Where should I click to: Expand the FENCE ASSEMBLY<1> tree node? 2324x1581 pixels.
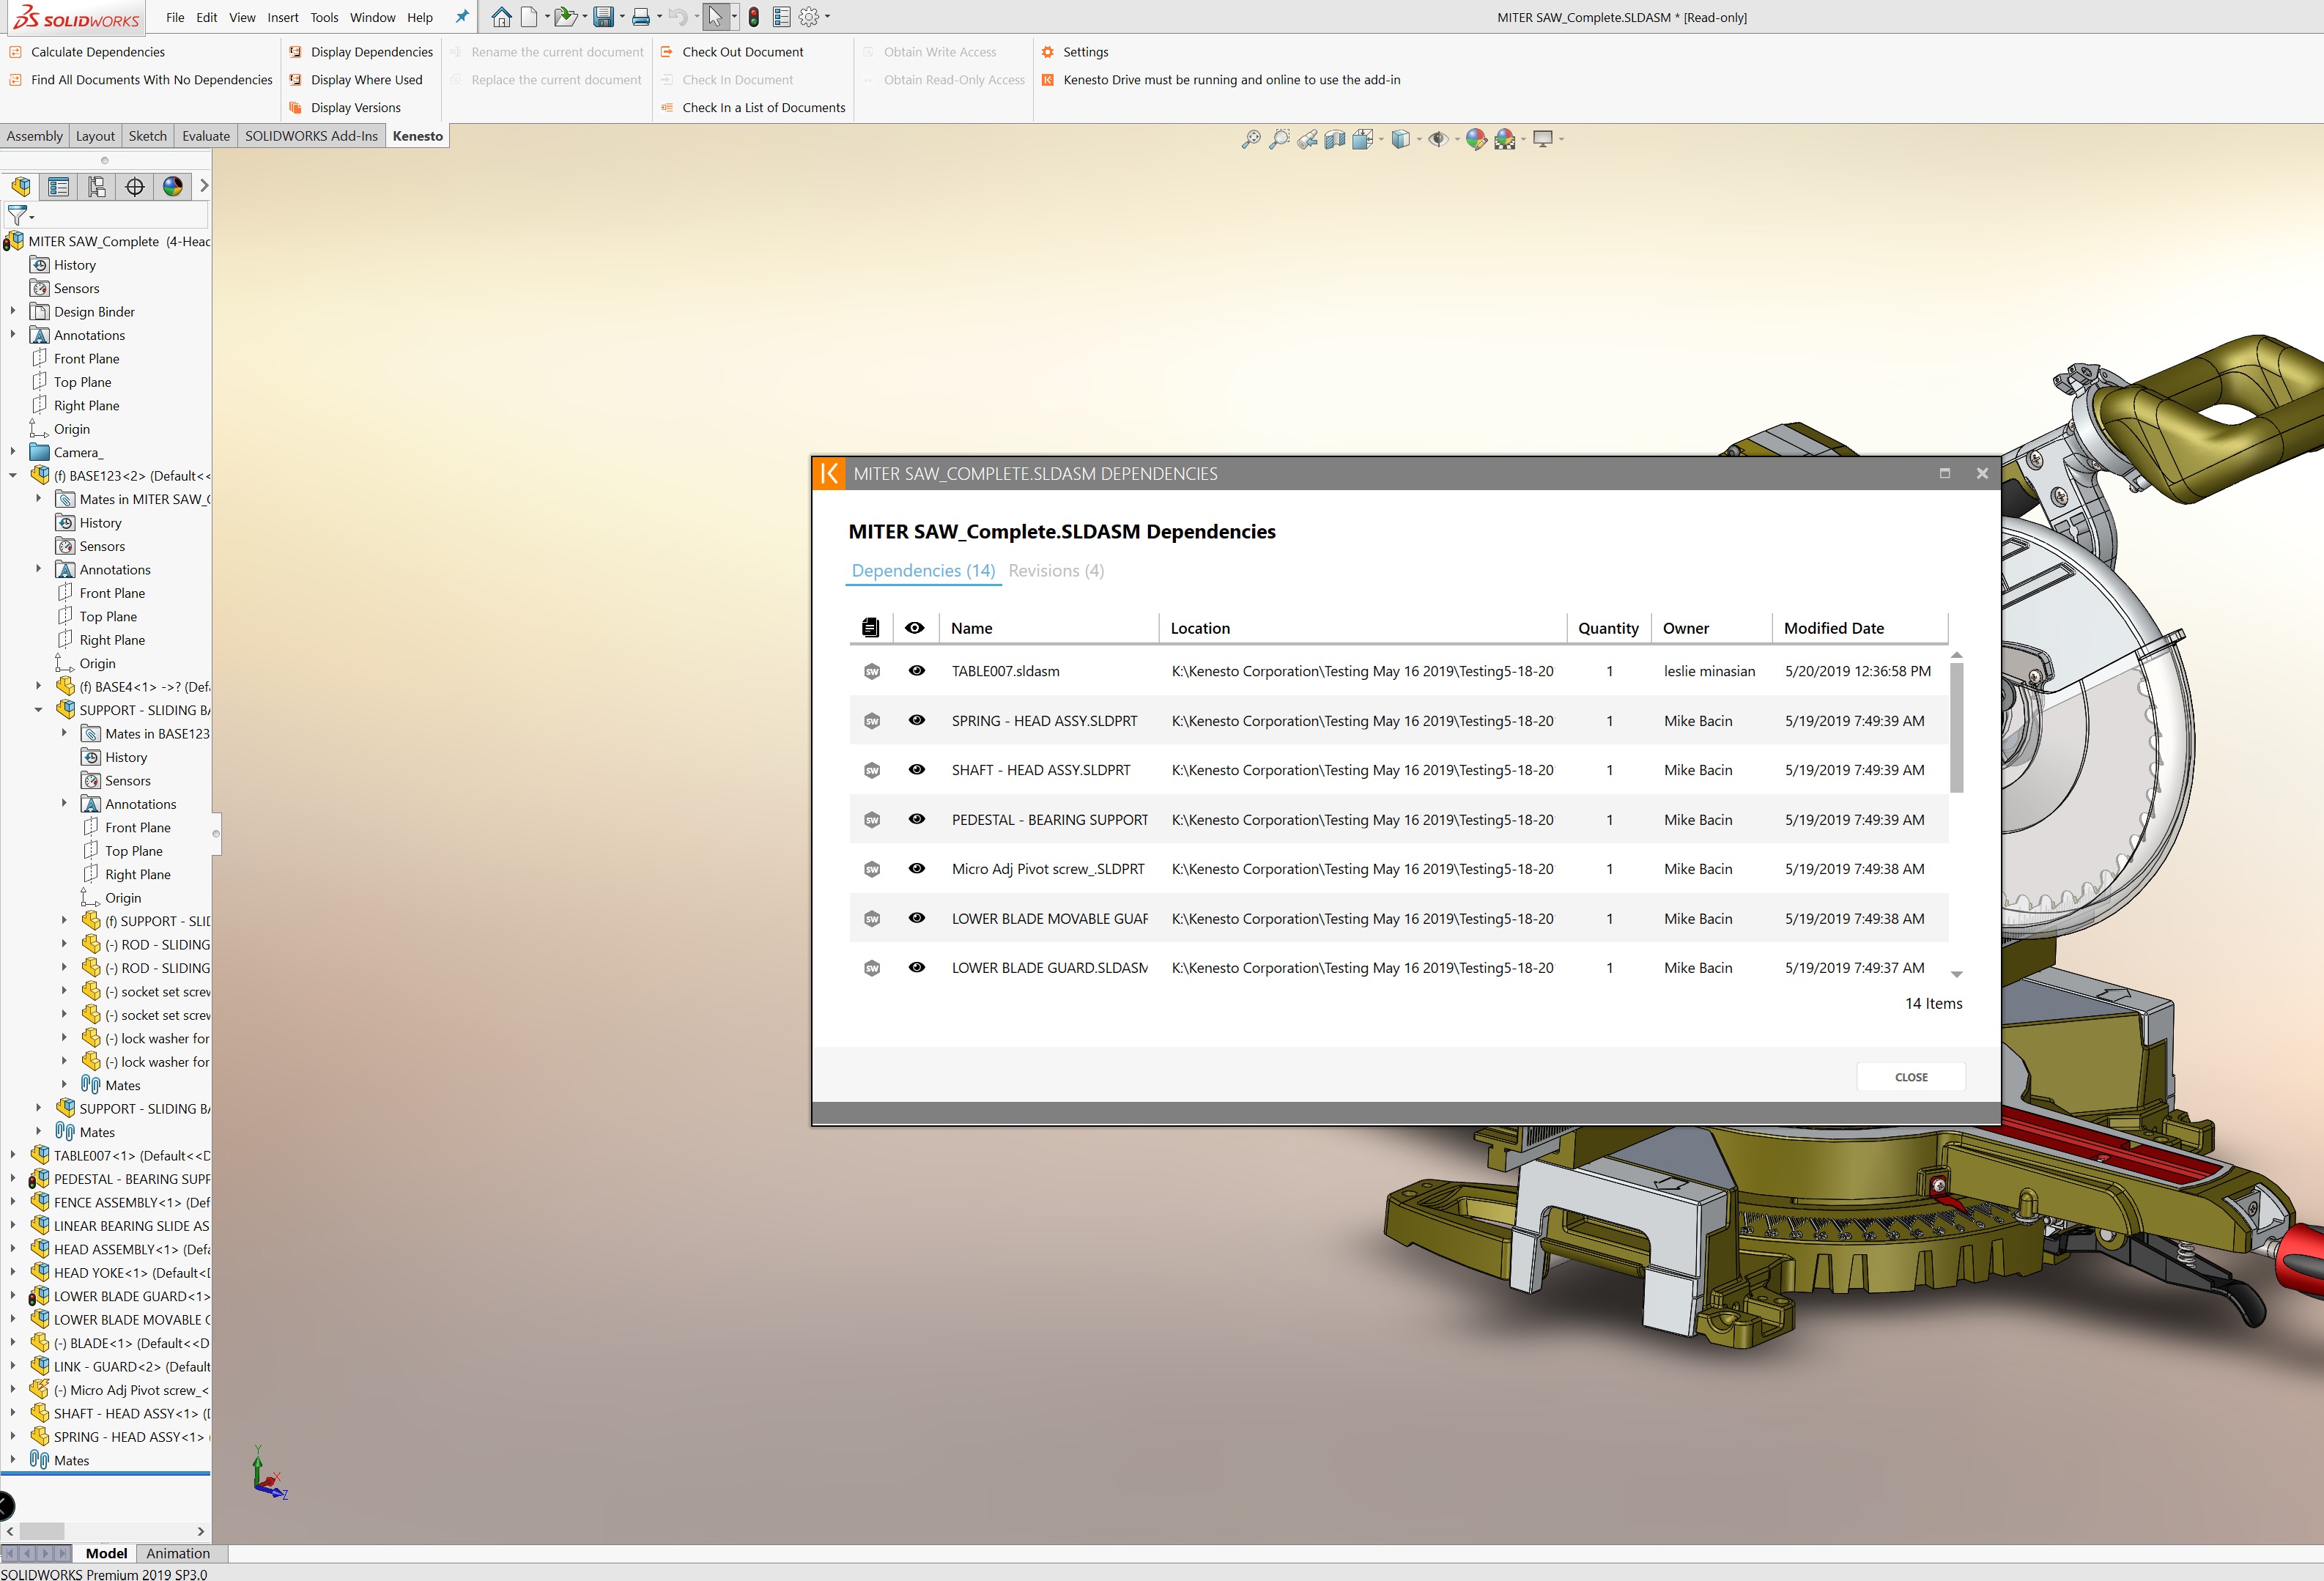click(13, 1202)
